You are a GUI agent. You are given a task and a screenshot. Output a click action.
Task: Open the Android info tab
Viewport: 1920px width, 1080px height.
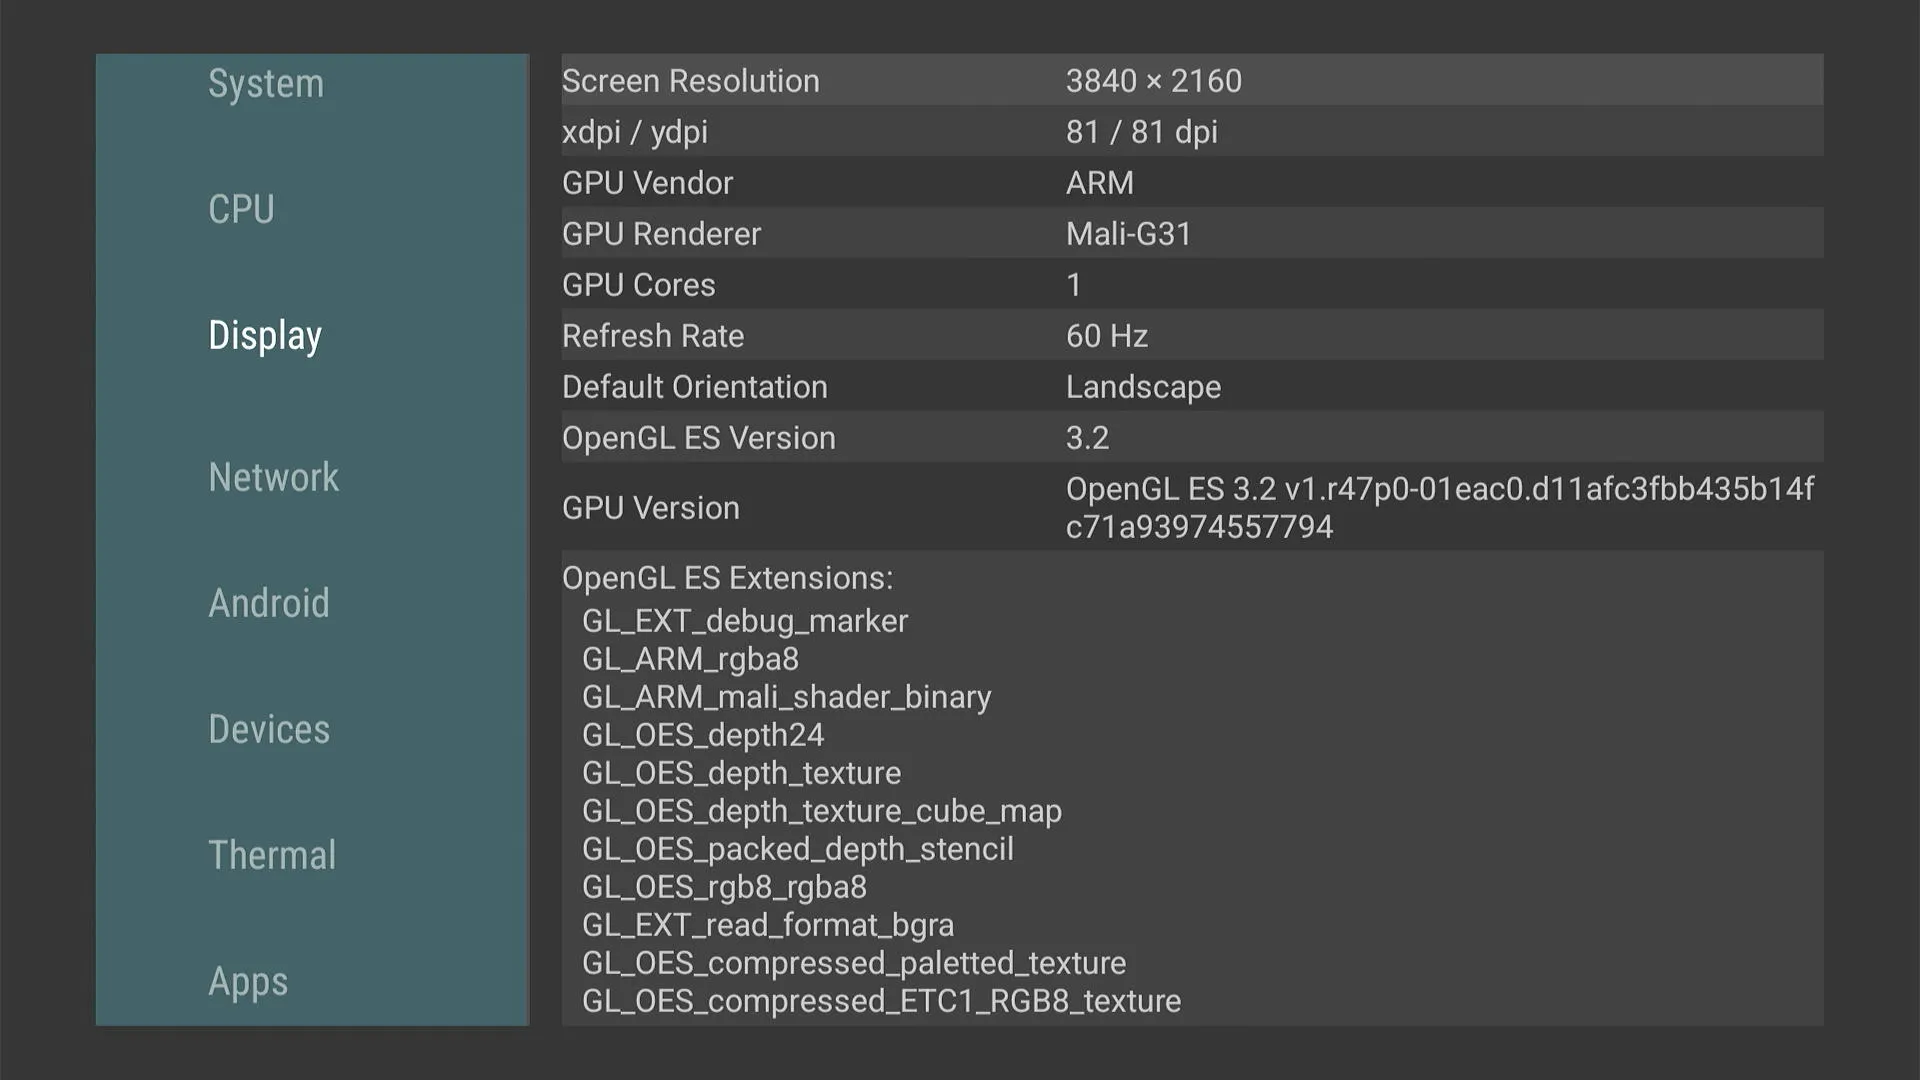click(268, 604)
